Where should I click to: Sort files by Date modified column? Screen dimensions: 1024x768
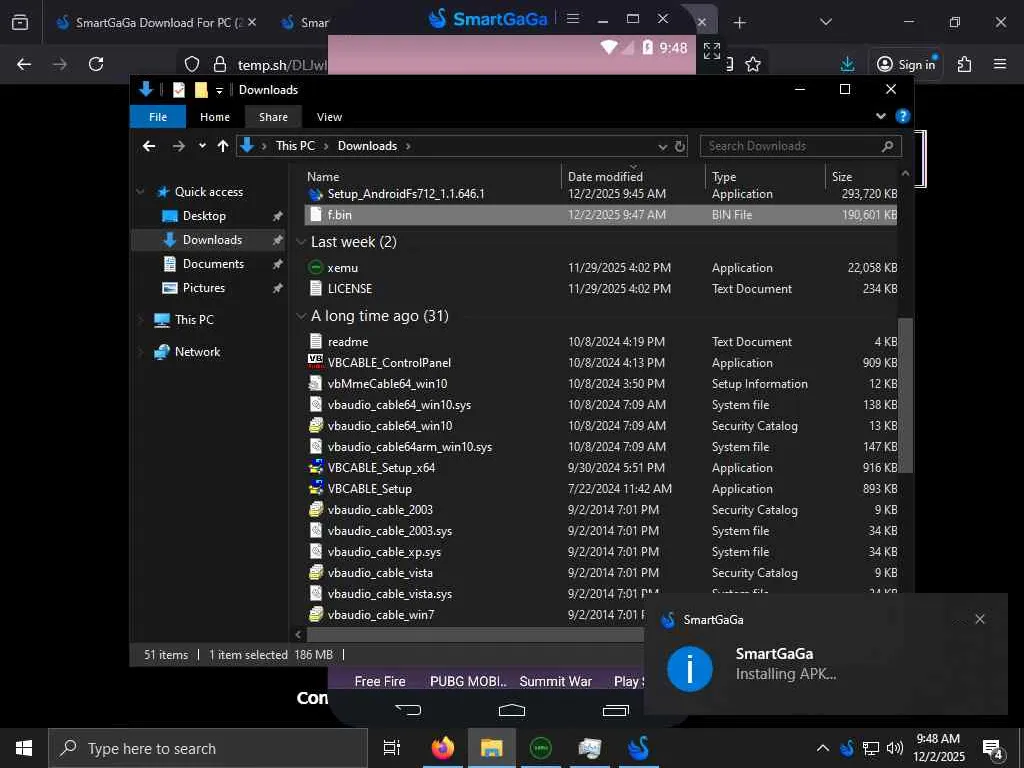605,176
